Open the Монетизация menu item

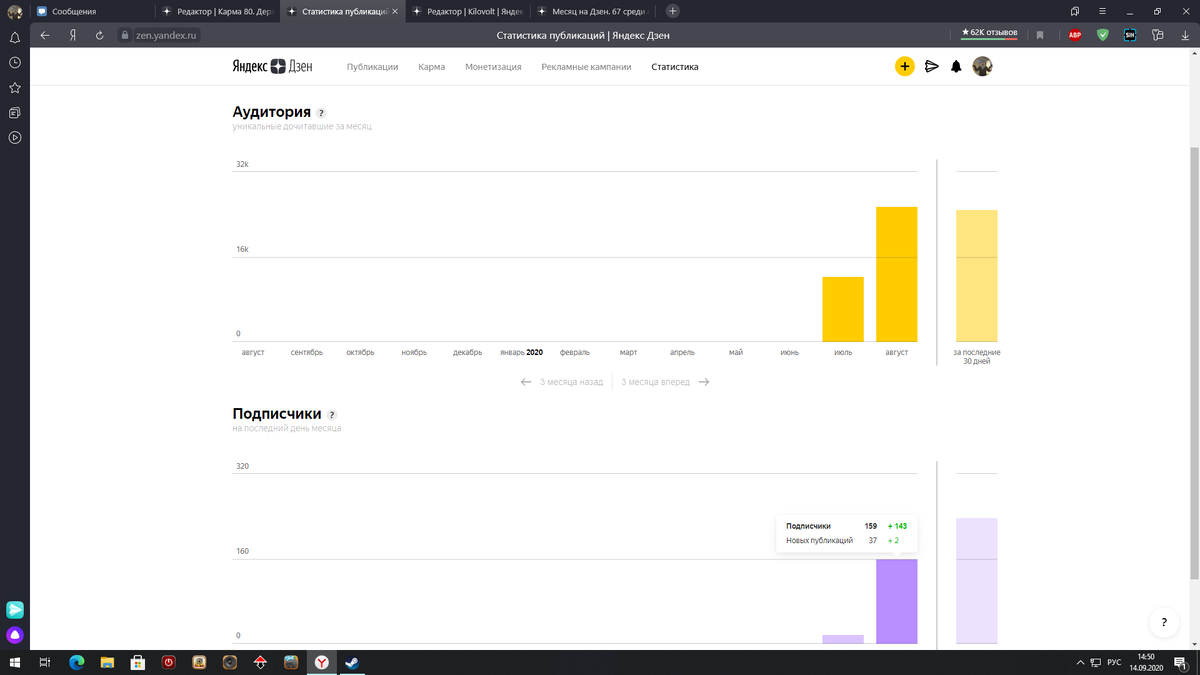493,67
